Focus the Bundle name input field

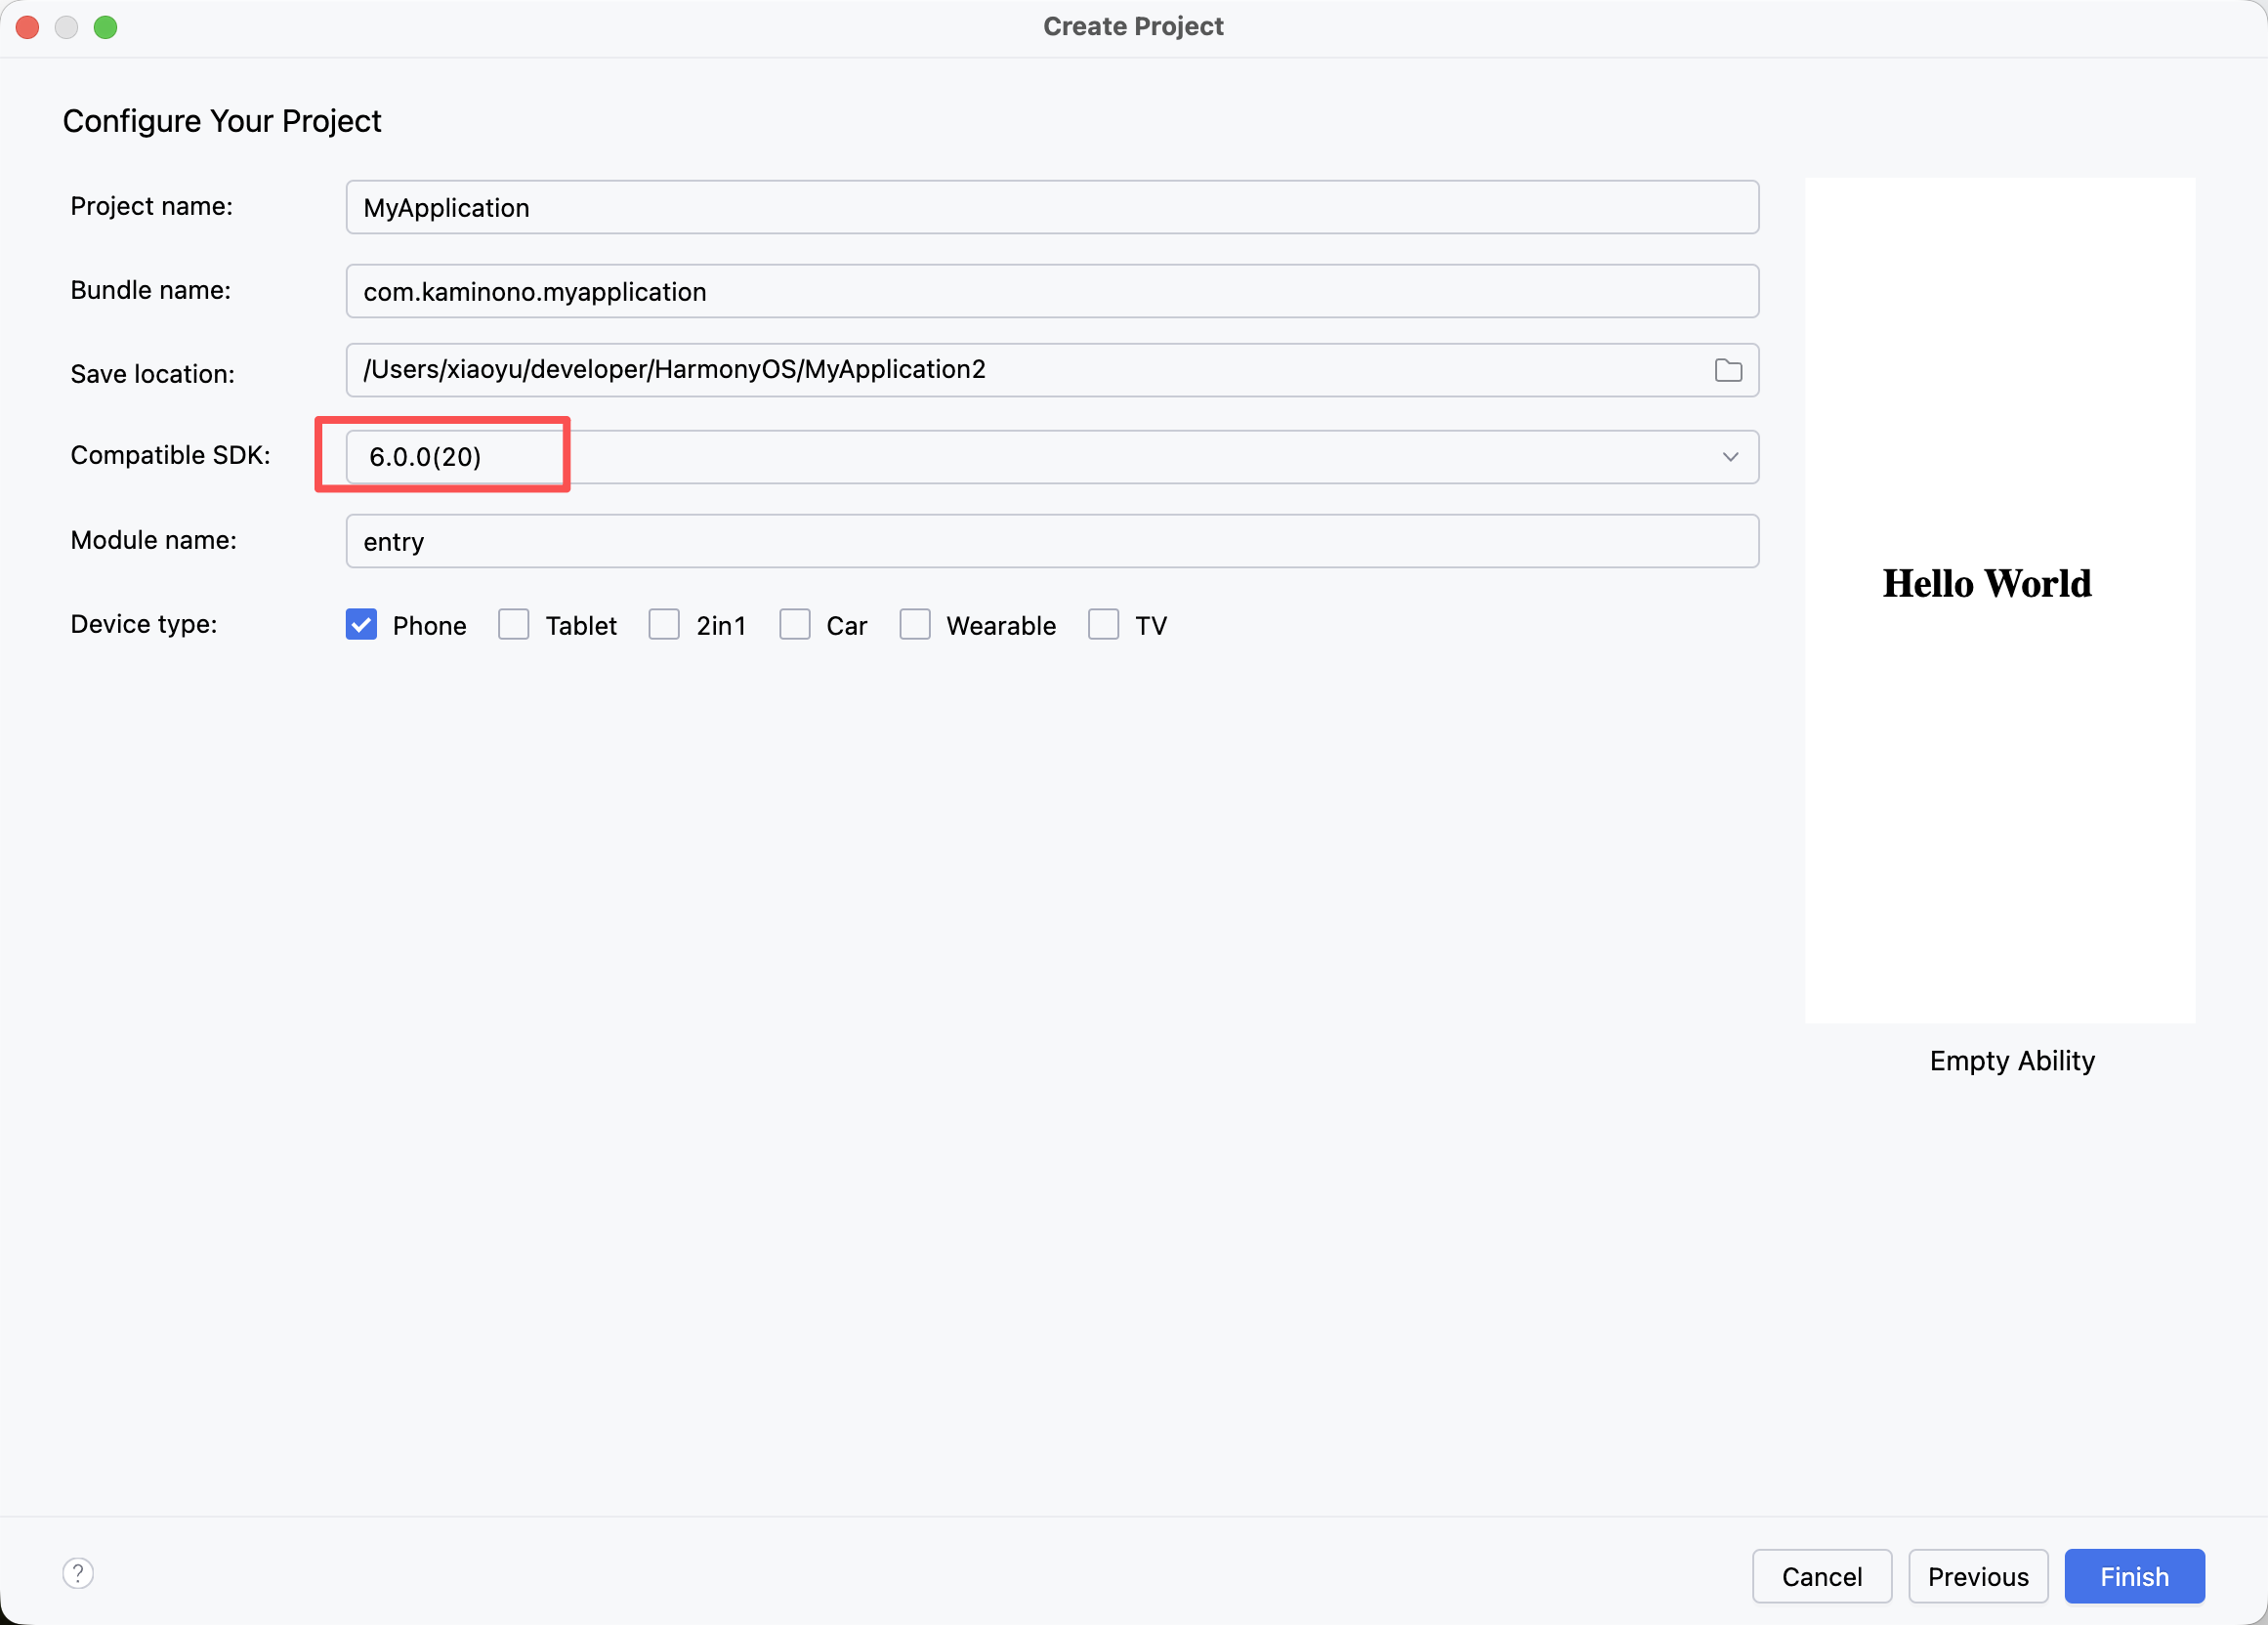pos(1051,292)
